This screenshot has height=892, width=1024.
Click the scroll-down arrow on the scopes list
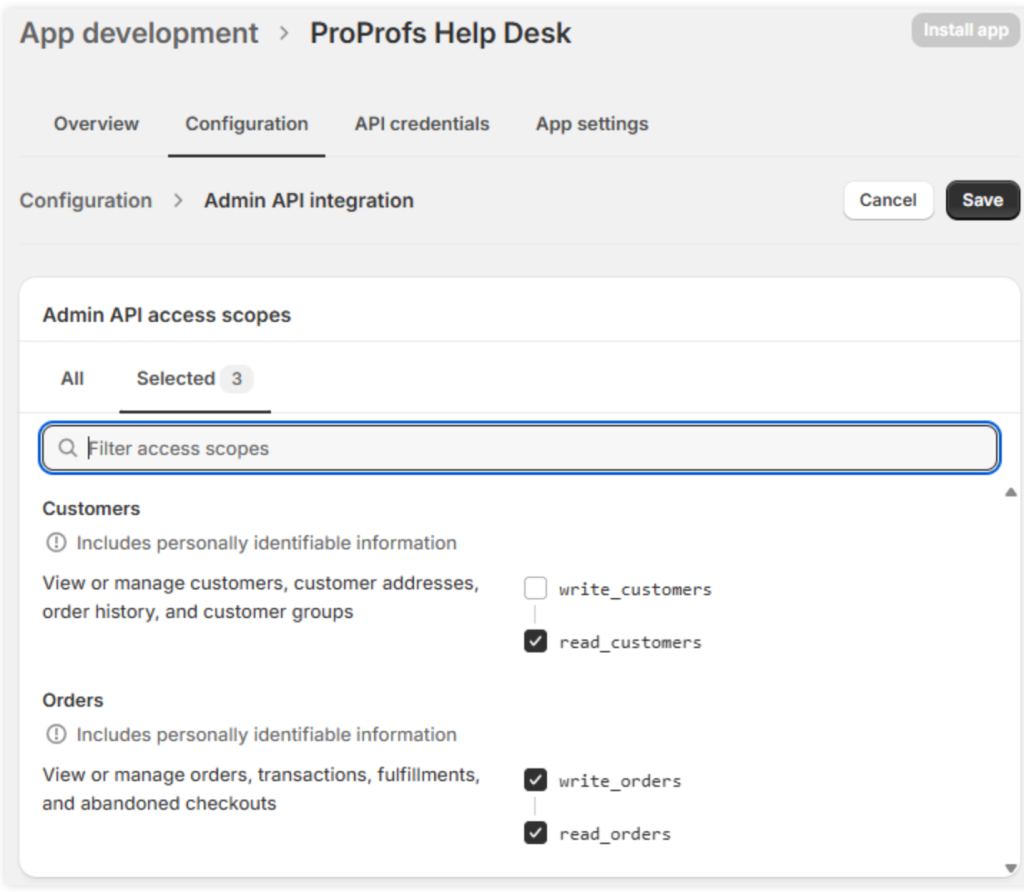[x=1010, y=869]
